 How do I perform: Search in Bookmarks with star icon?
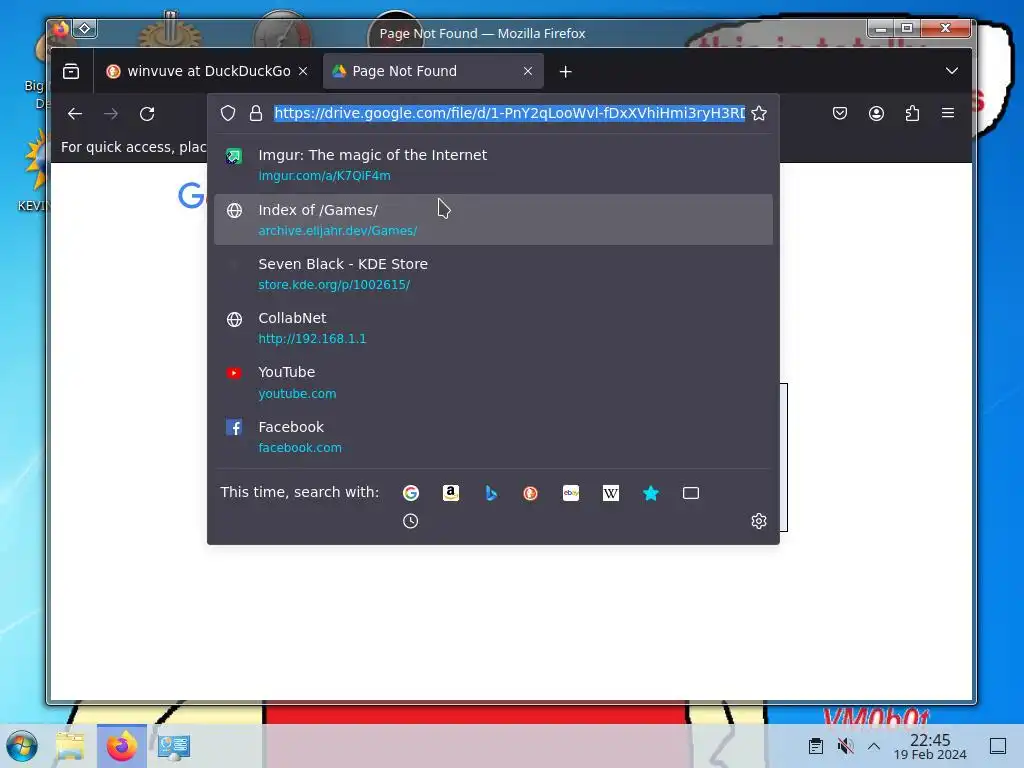pyautogui.click(x=651, y=493)
